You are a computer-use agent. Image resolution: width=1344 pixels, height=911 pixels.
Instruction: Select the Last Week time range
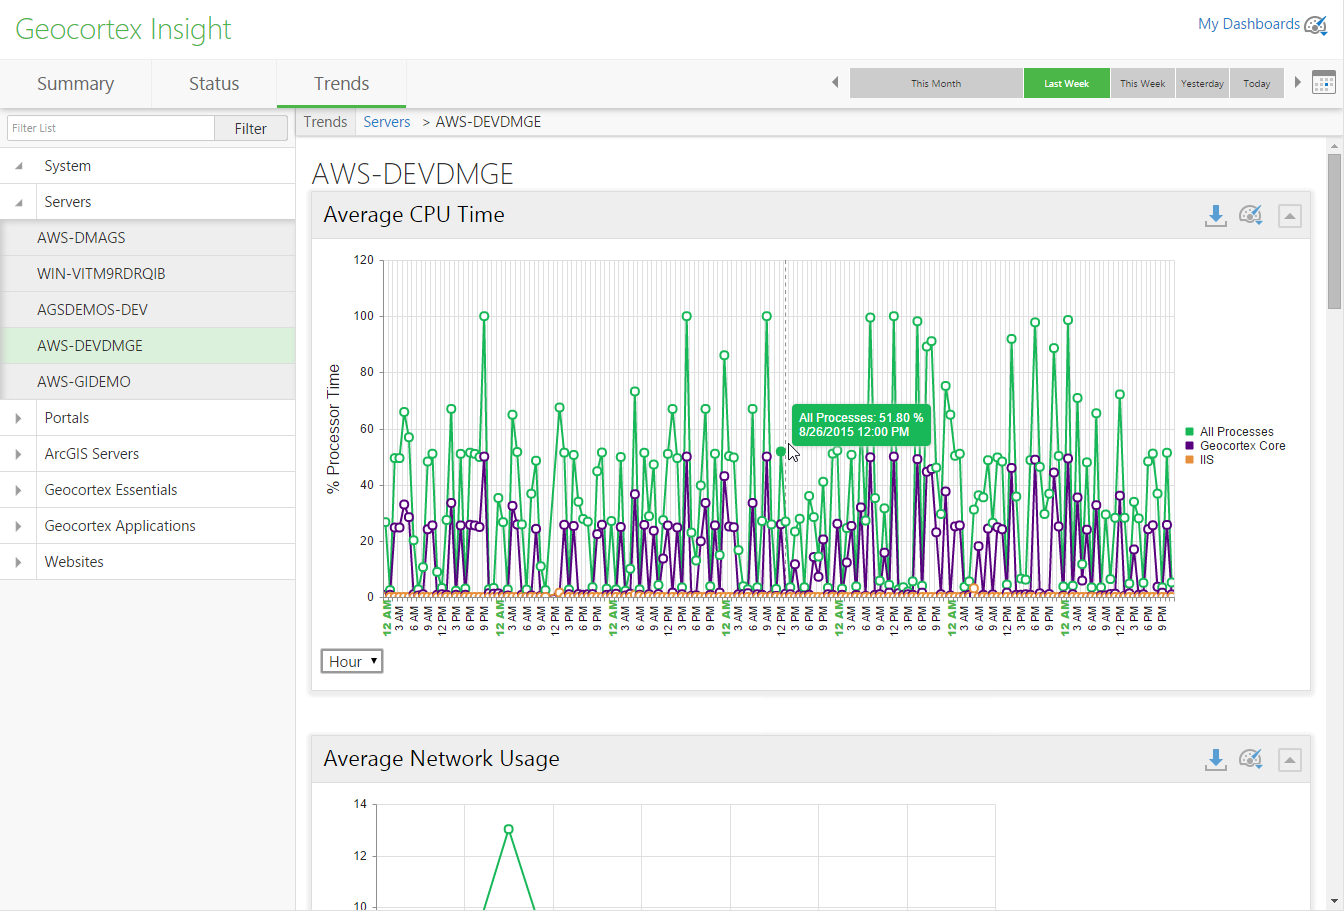pos(1066,83)
